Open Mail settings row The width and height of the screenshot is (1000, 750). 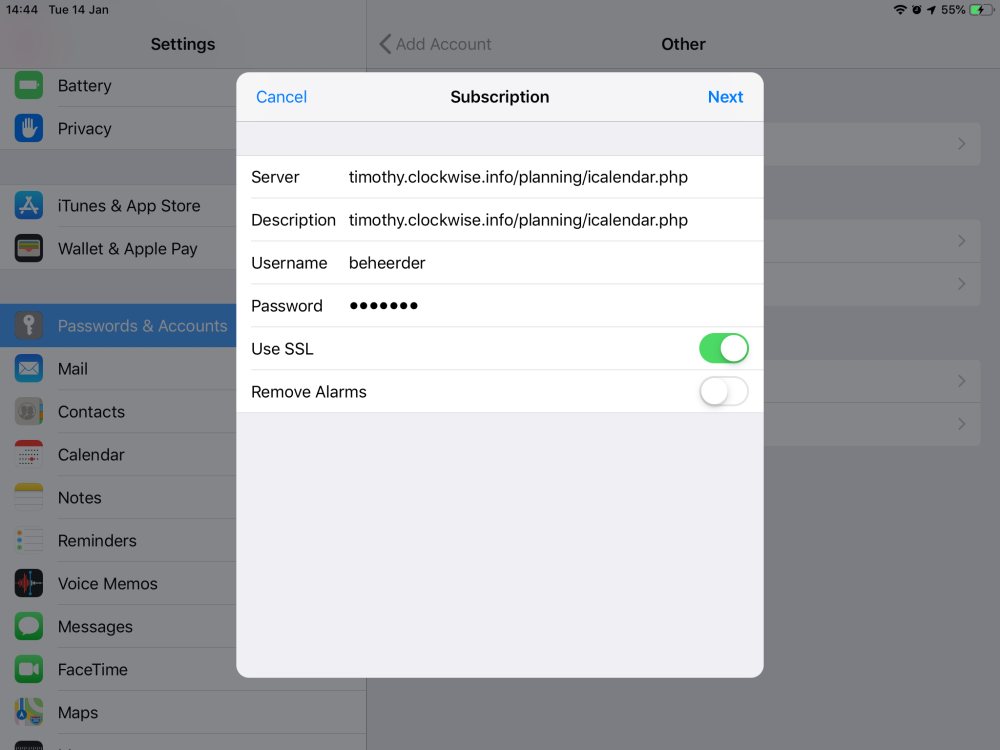click(118, 369)
